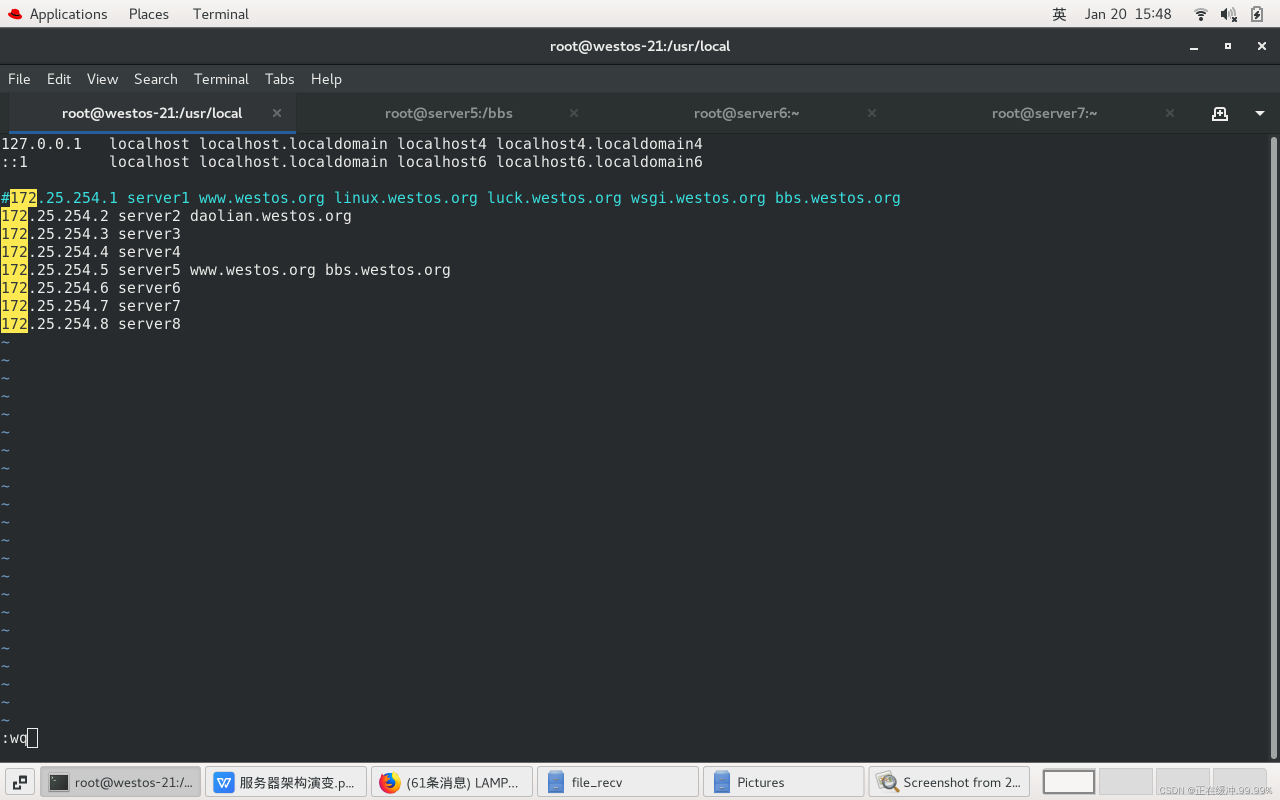Viewport: 1280px width, 800px height.
Task: Open the Applications menu in top bar
Action: pos(57,14)
